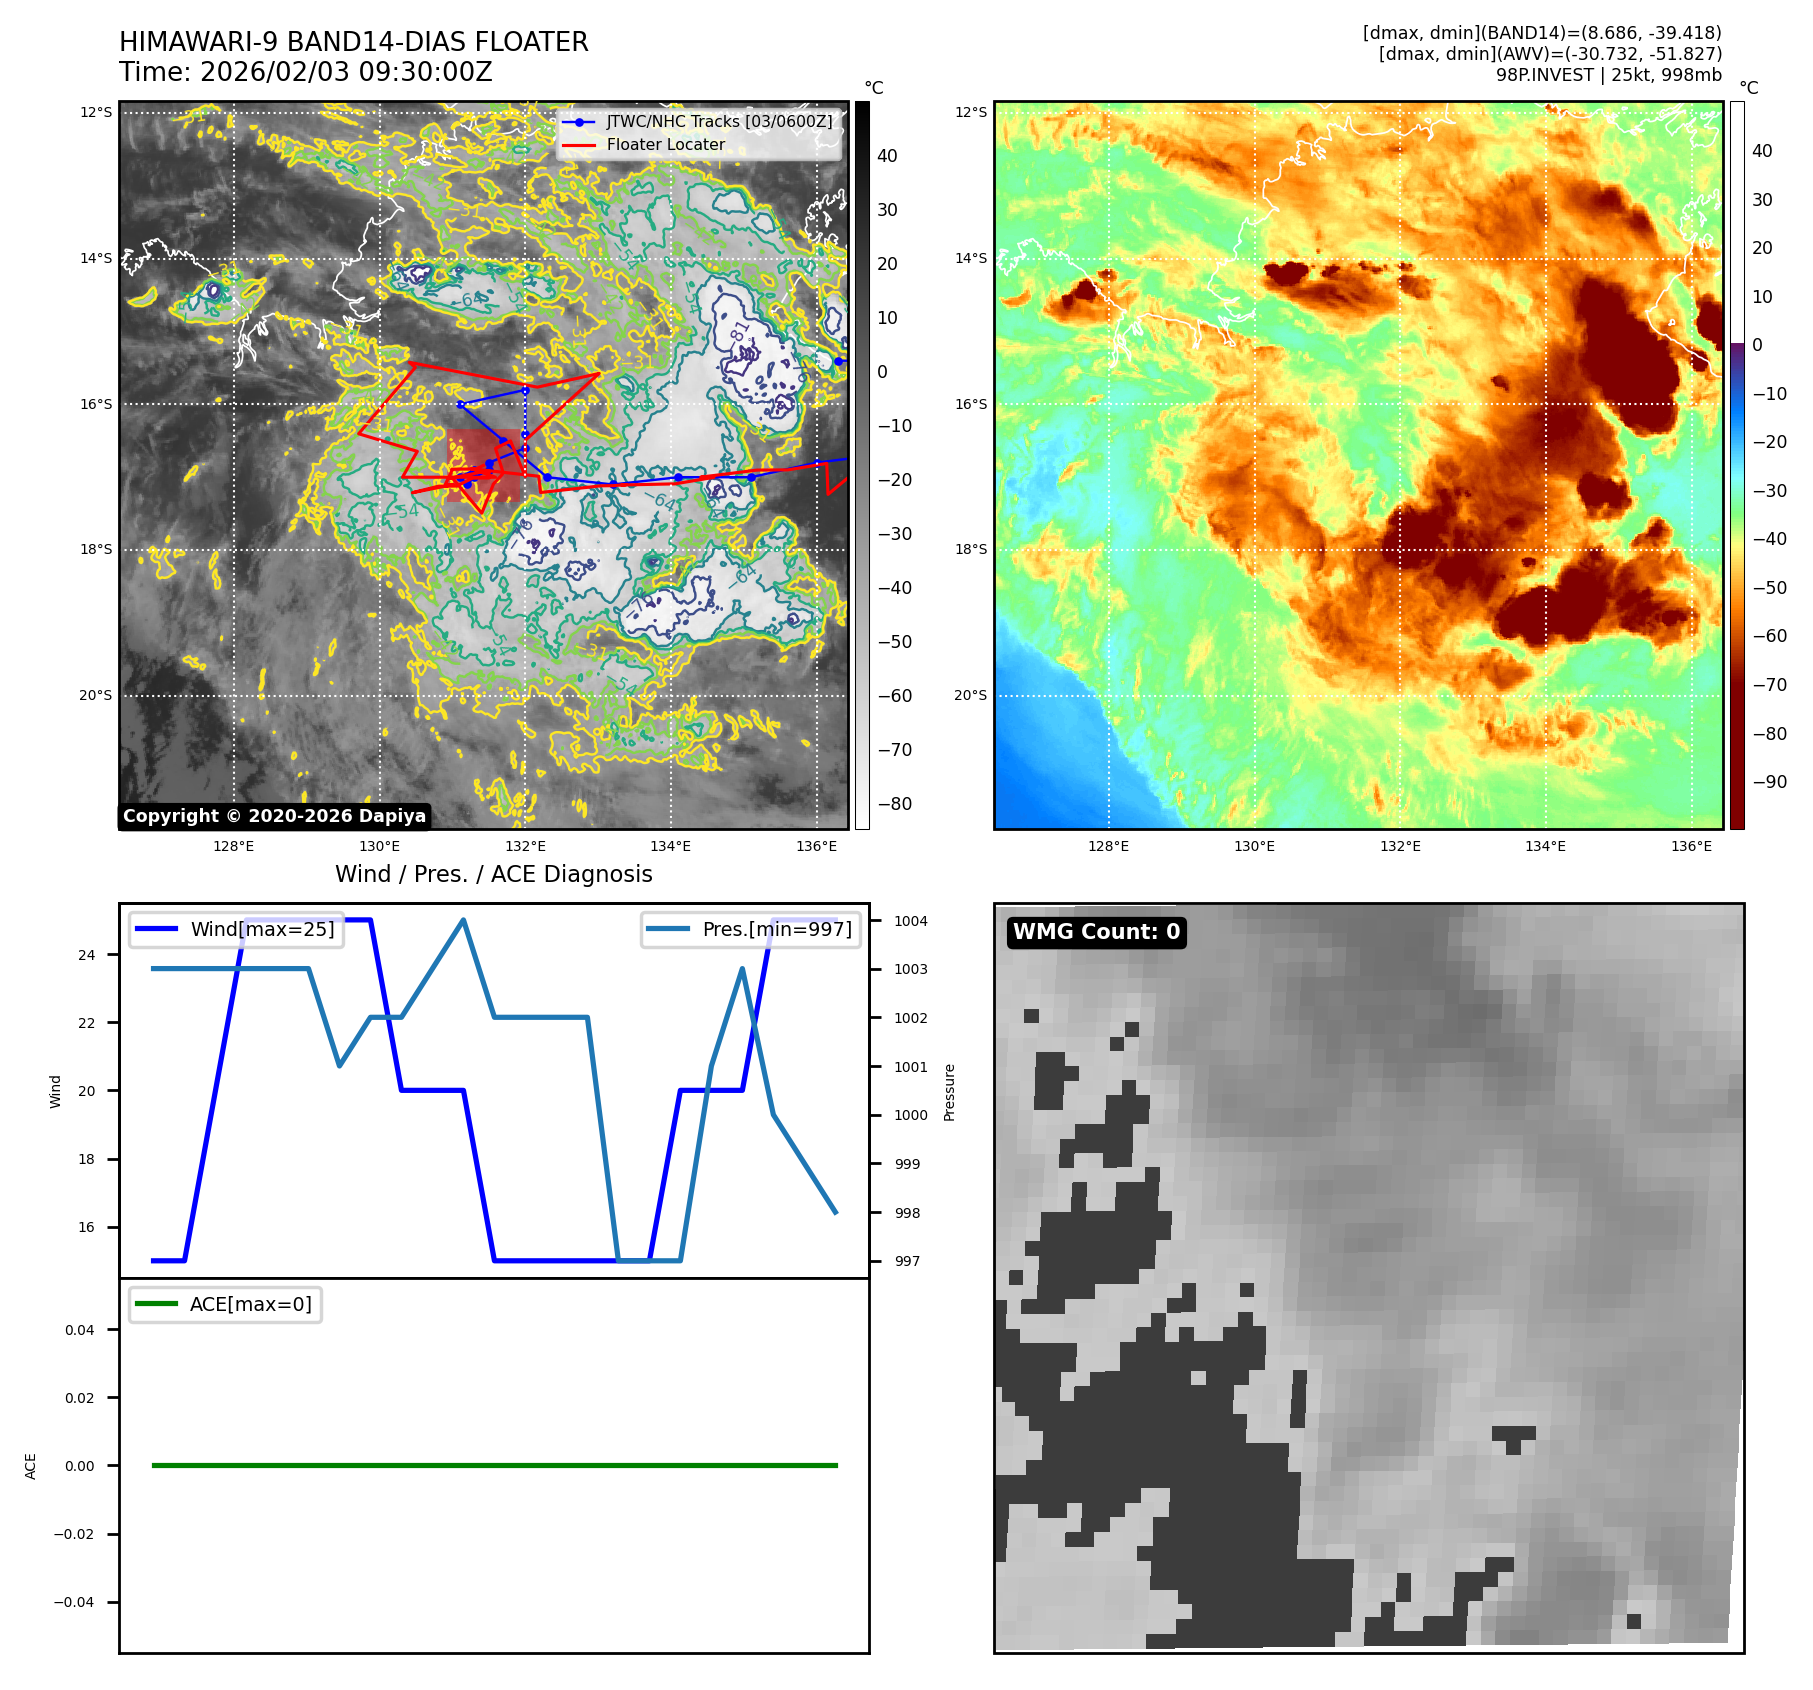Screen dimensions: 1813x1690
Task: Click the 98P.INVEST | 25kt, 998mb text
Action: (x=1608, y=75)
